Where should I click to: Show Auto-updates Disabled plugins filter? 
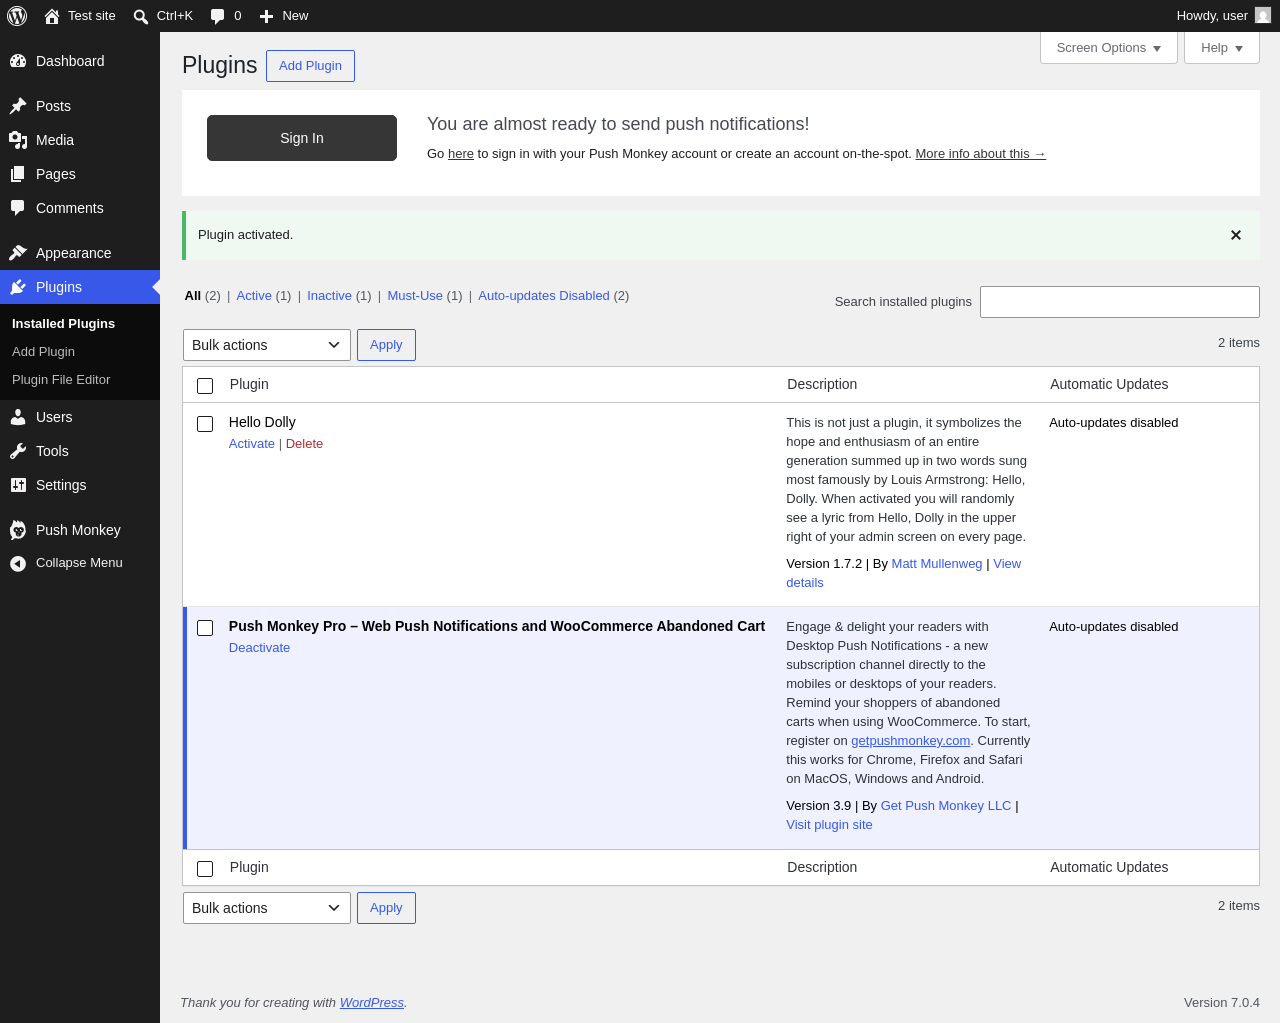pos(544,296)
